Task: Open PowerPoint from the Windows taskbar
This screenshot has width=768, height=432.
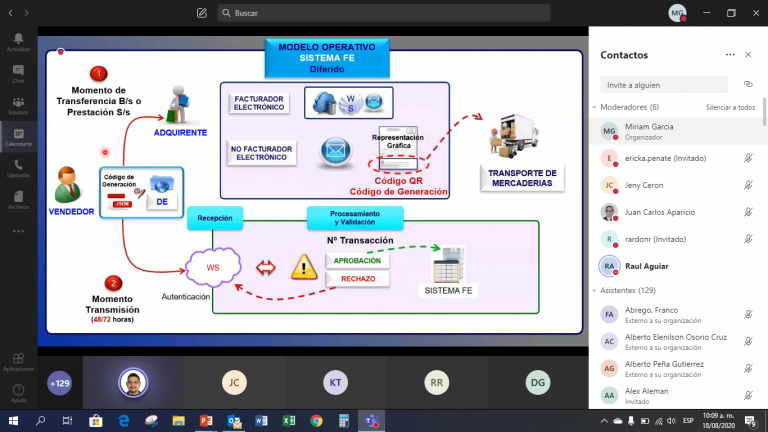Action: point(206,421)
